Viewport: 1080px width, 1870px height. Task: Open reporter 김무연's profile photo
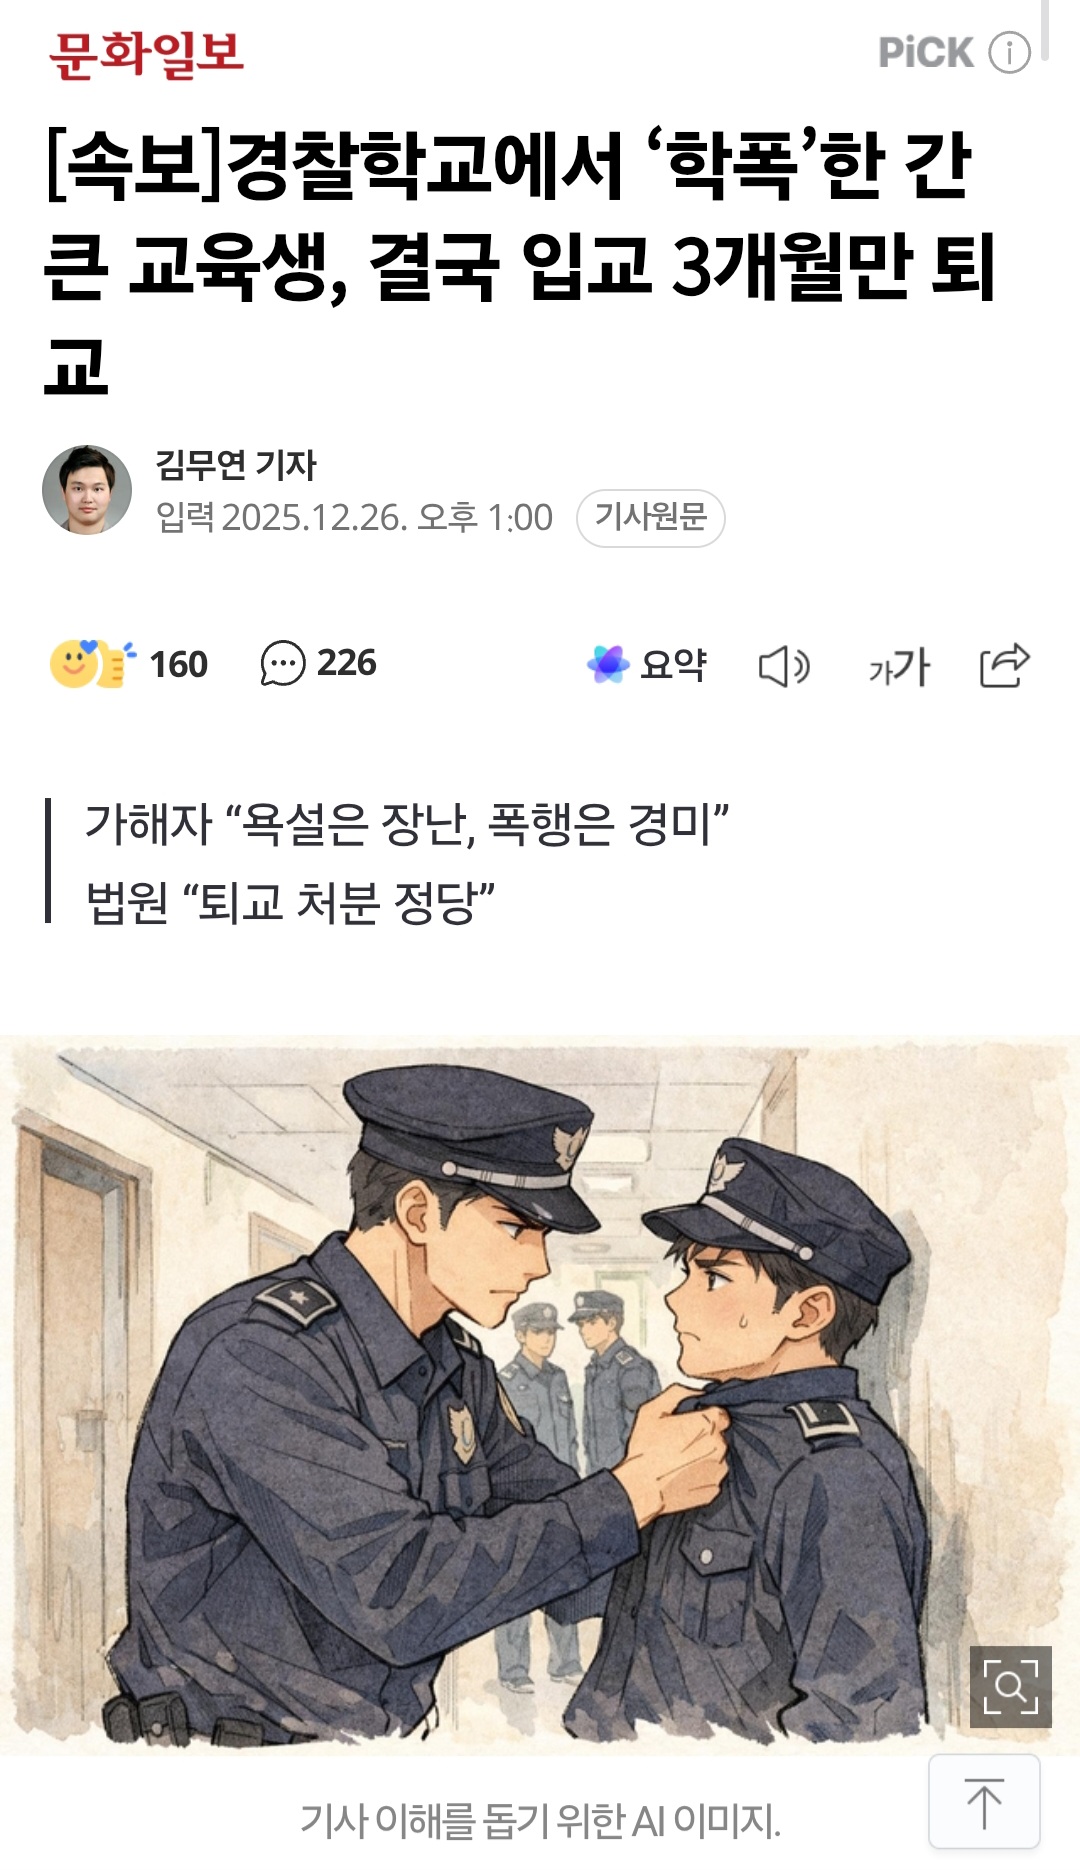tap(87, 490)
